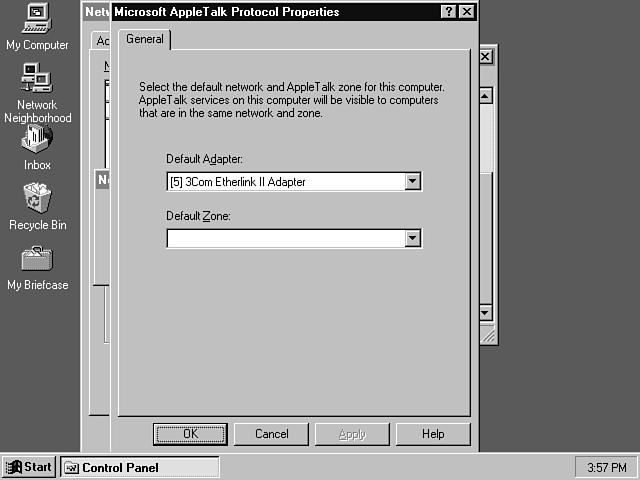The width and height of the screenshot is (640, 480).
Task: Select the Recycle Bin icon
Action: [37, 200]
